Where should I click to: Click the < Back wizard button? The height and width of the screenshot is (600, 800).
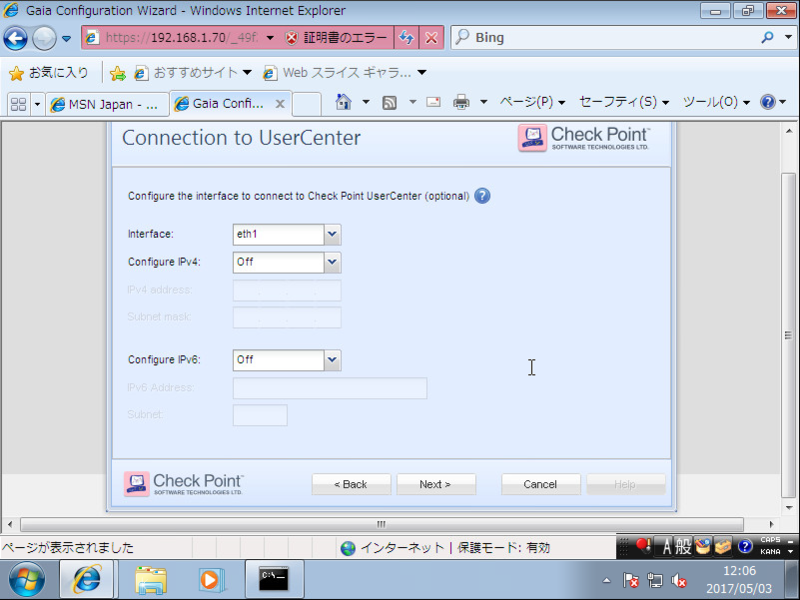[x=351, y=484]
